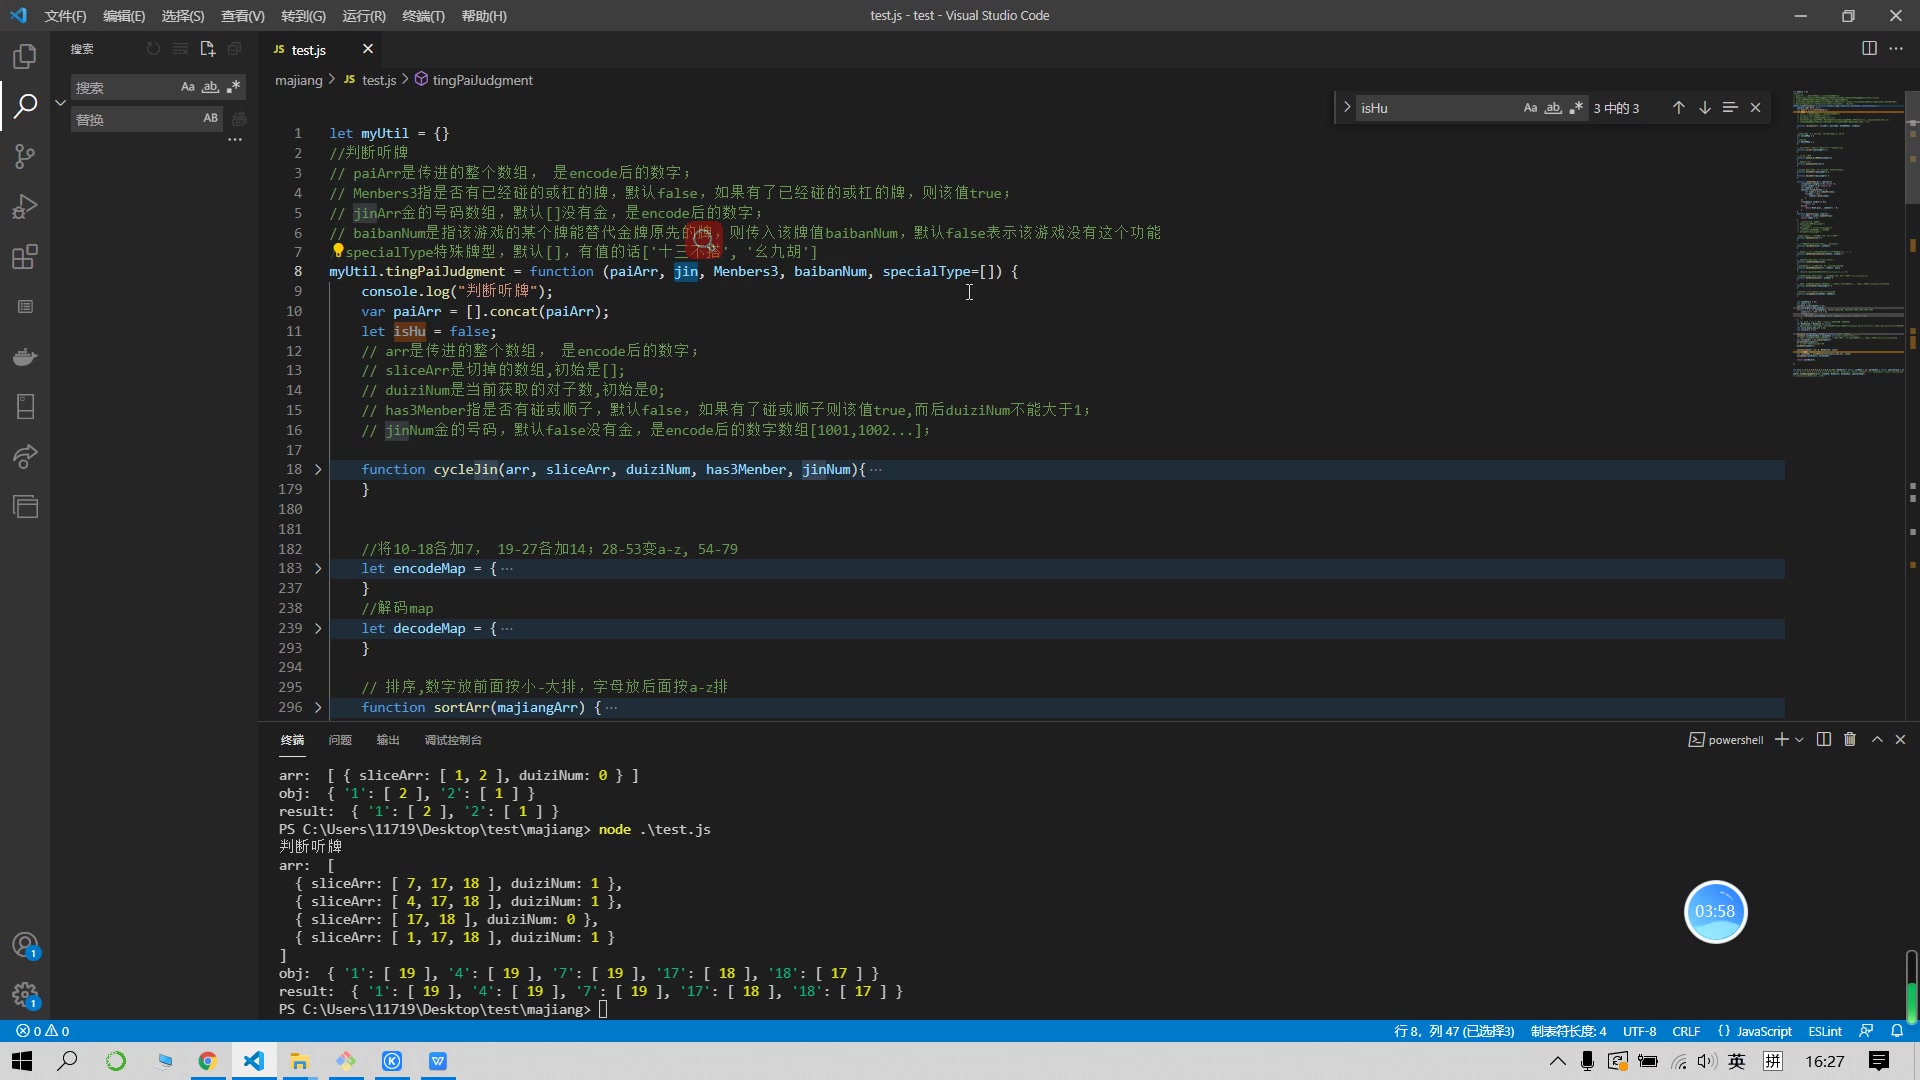
Task: Close the find widget
Action: [1755, 108]
